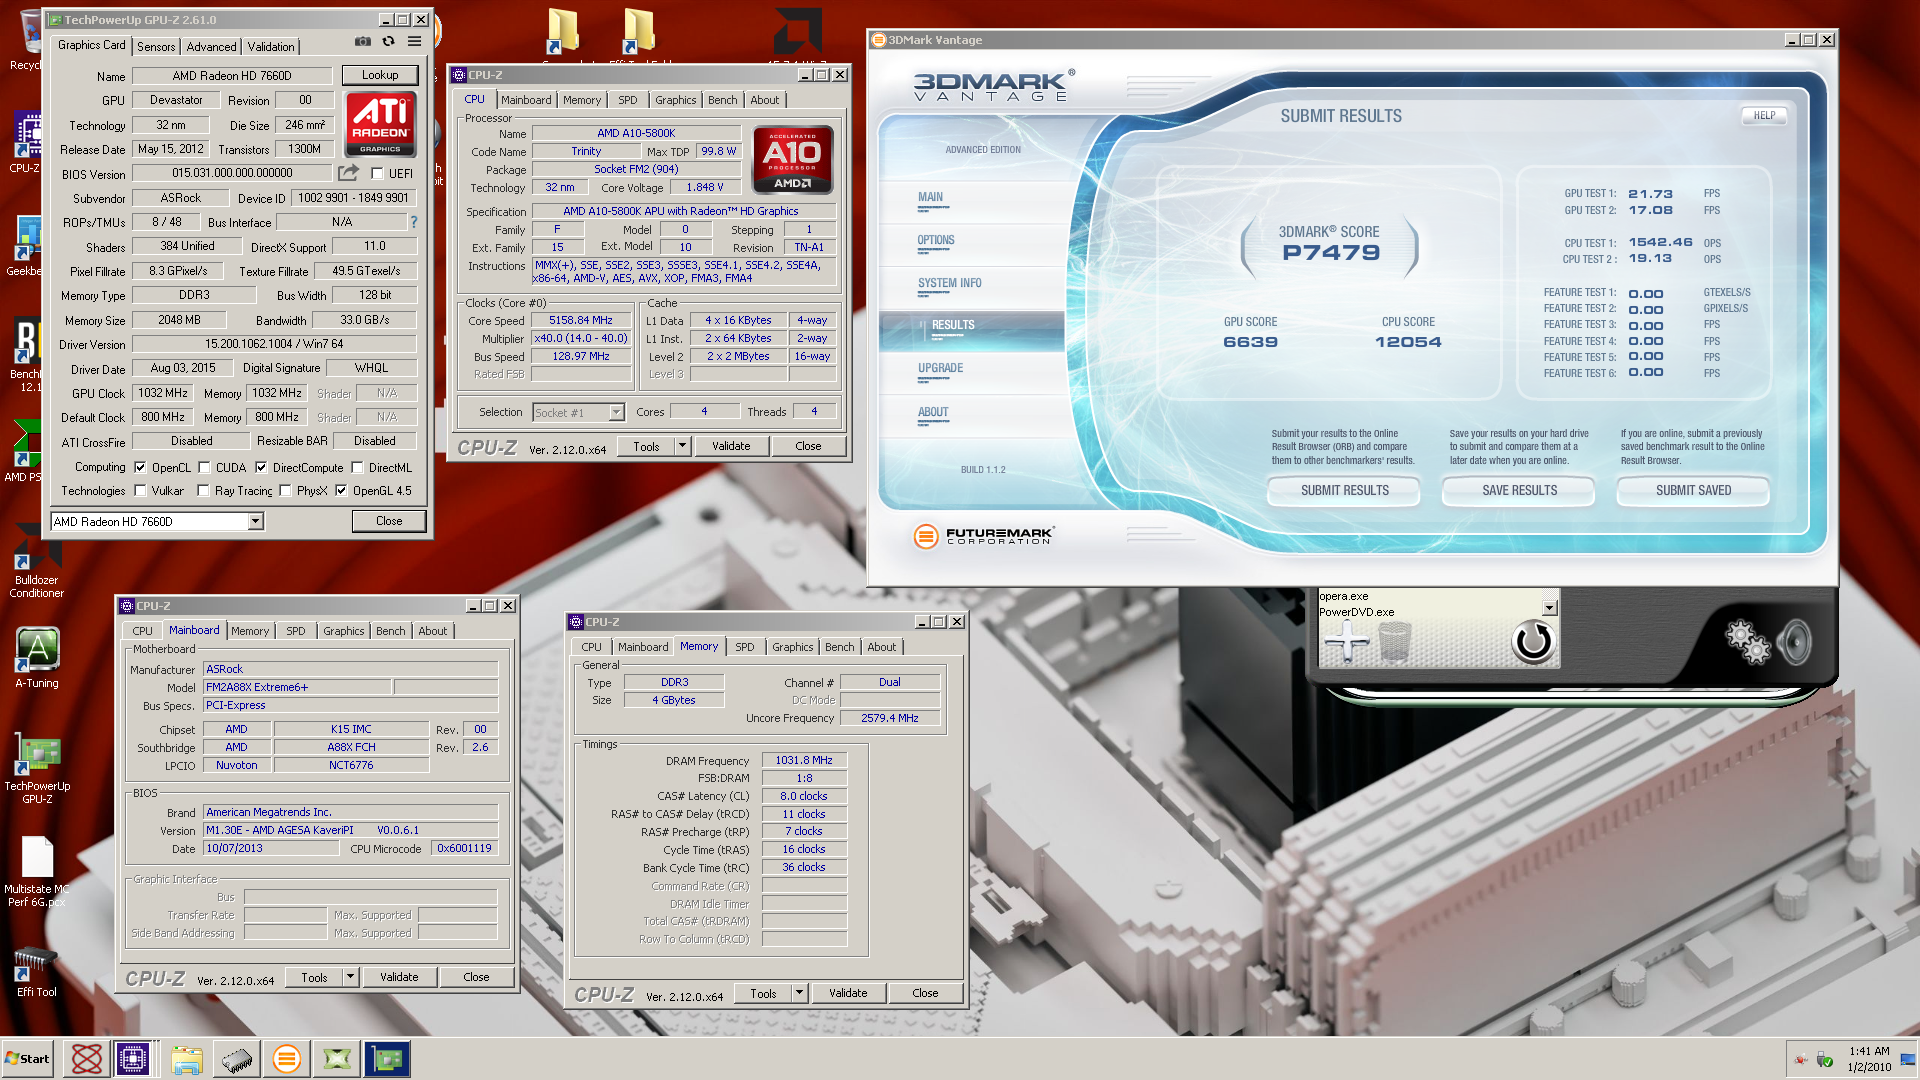The image size is (1920, 1080).
Task: Toggle the OpenCL checkbox
Action: pyautogui.click(x=140, y=467)
